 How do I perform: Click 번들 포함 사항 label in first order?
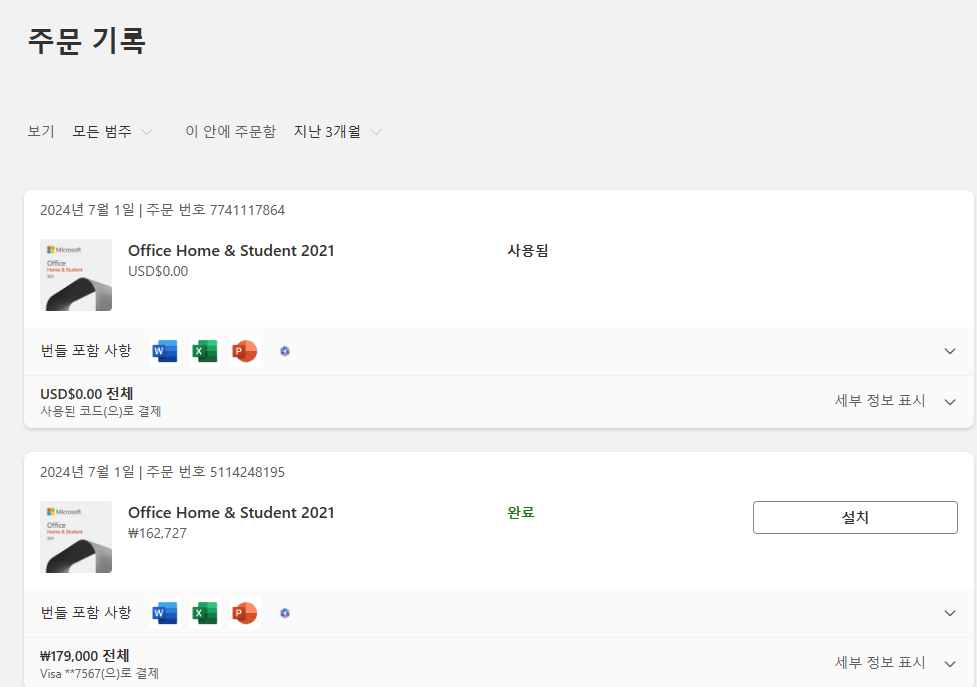click(86, 351)
